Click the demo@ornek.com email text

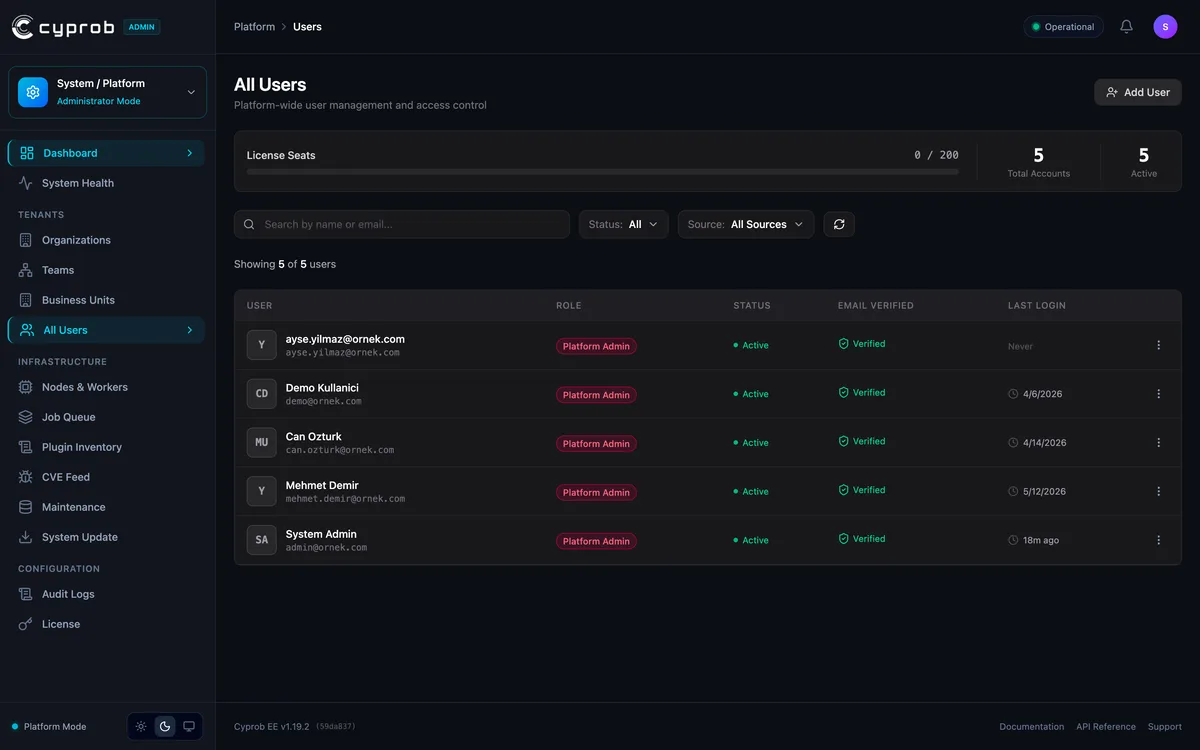point(323,401)
